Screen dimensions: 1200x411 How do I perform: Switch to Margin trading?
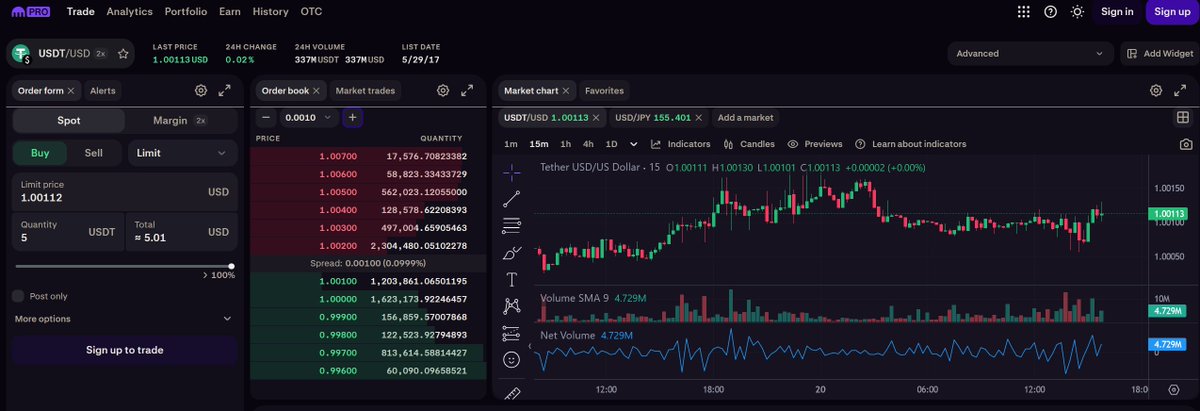coord(180,120)
